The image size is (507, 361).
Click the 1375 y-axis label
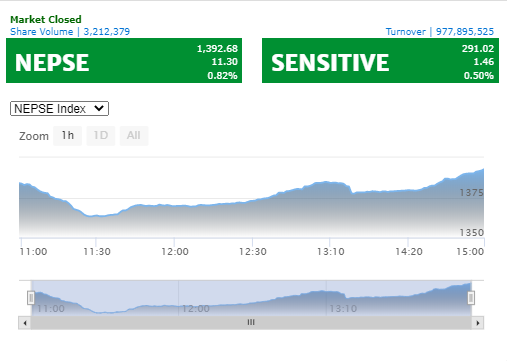coord(471,193)
